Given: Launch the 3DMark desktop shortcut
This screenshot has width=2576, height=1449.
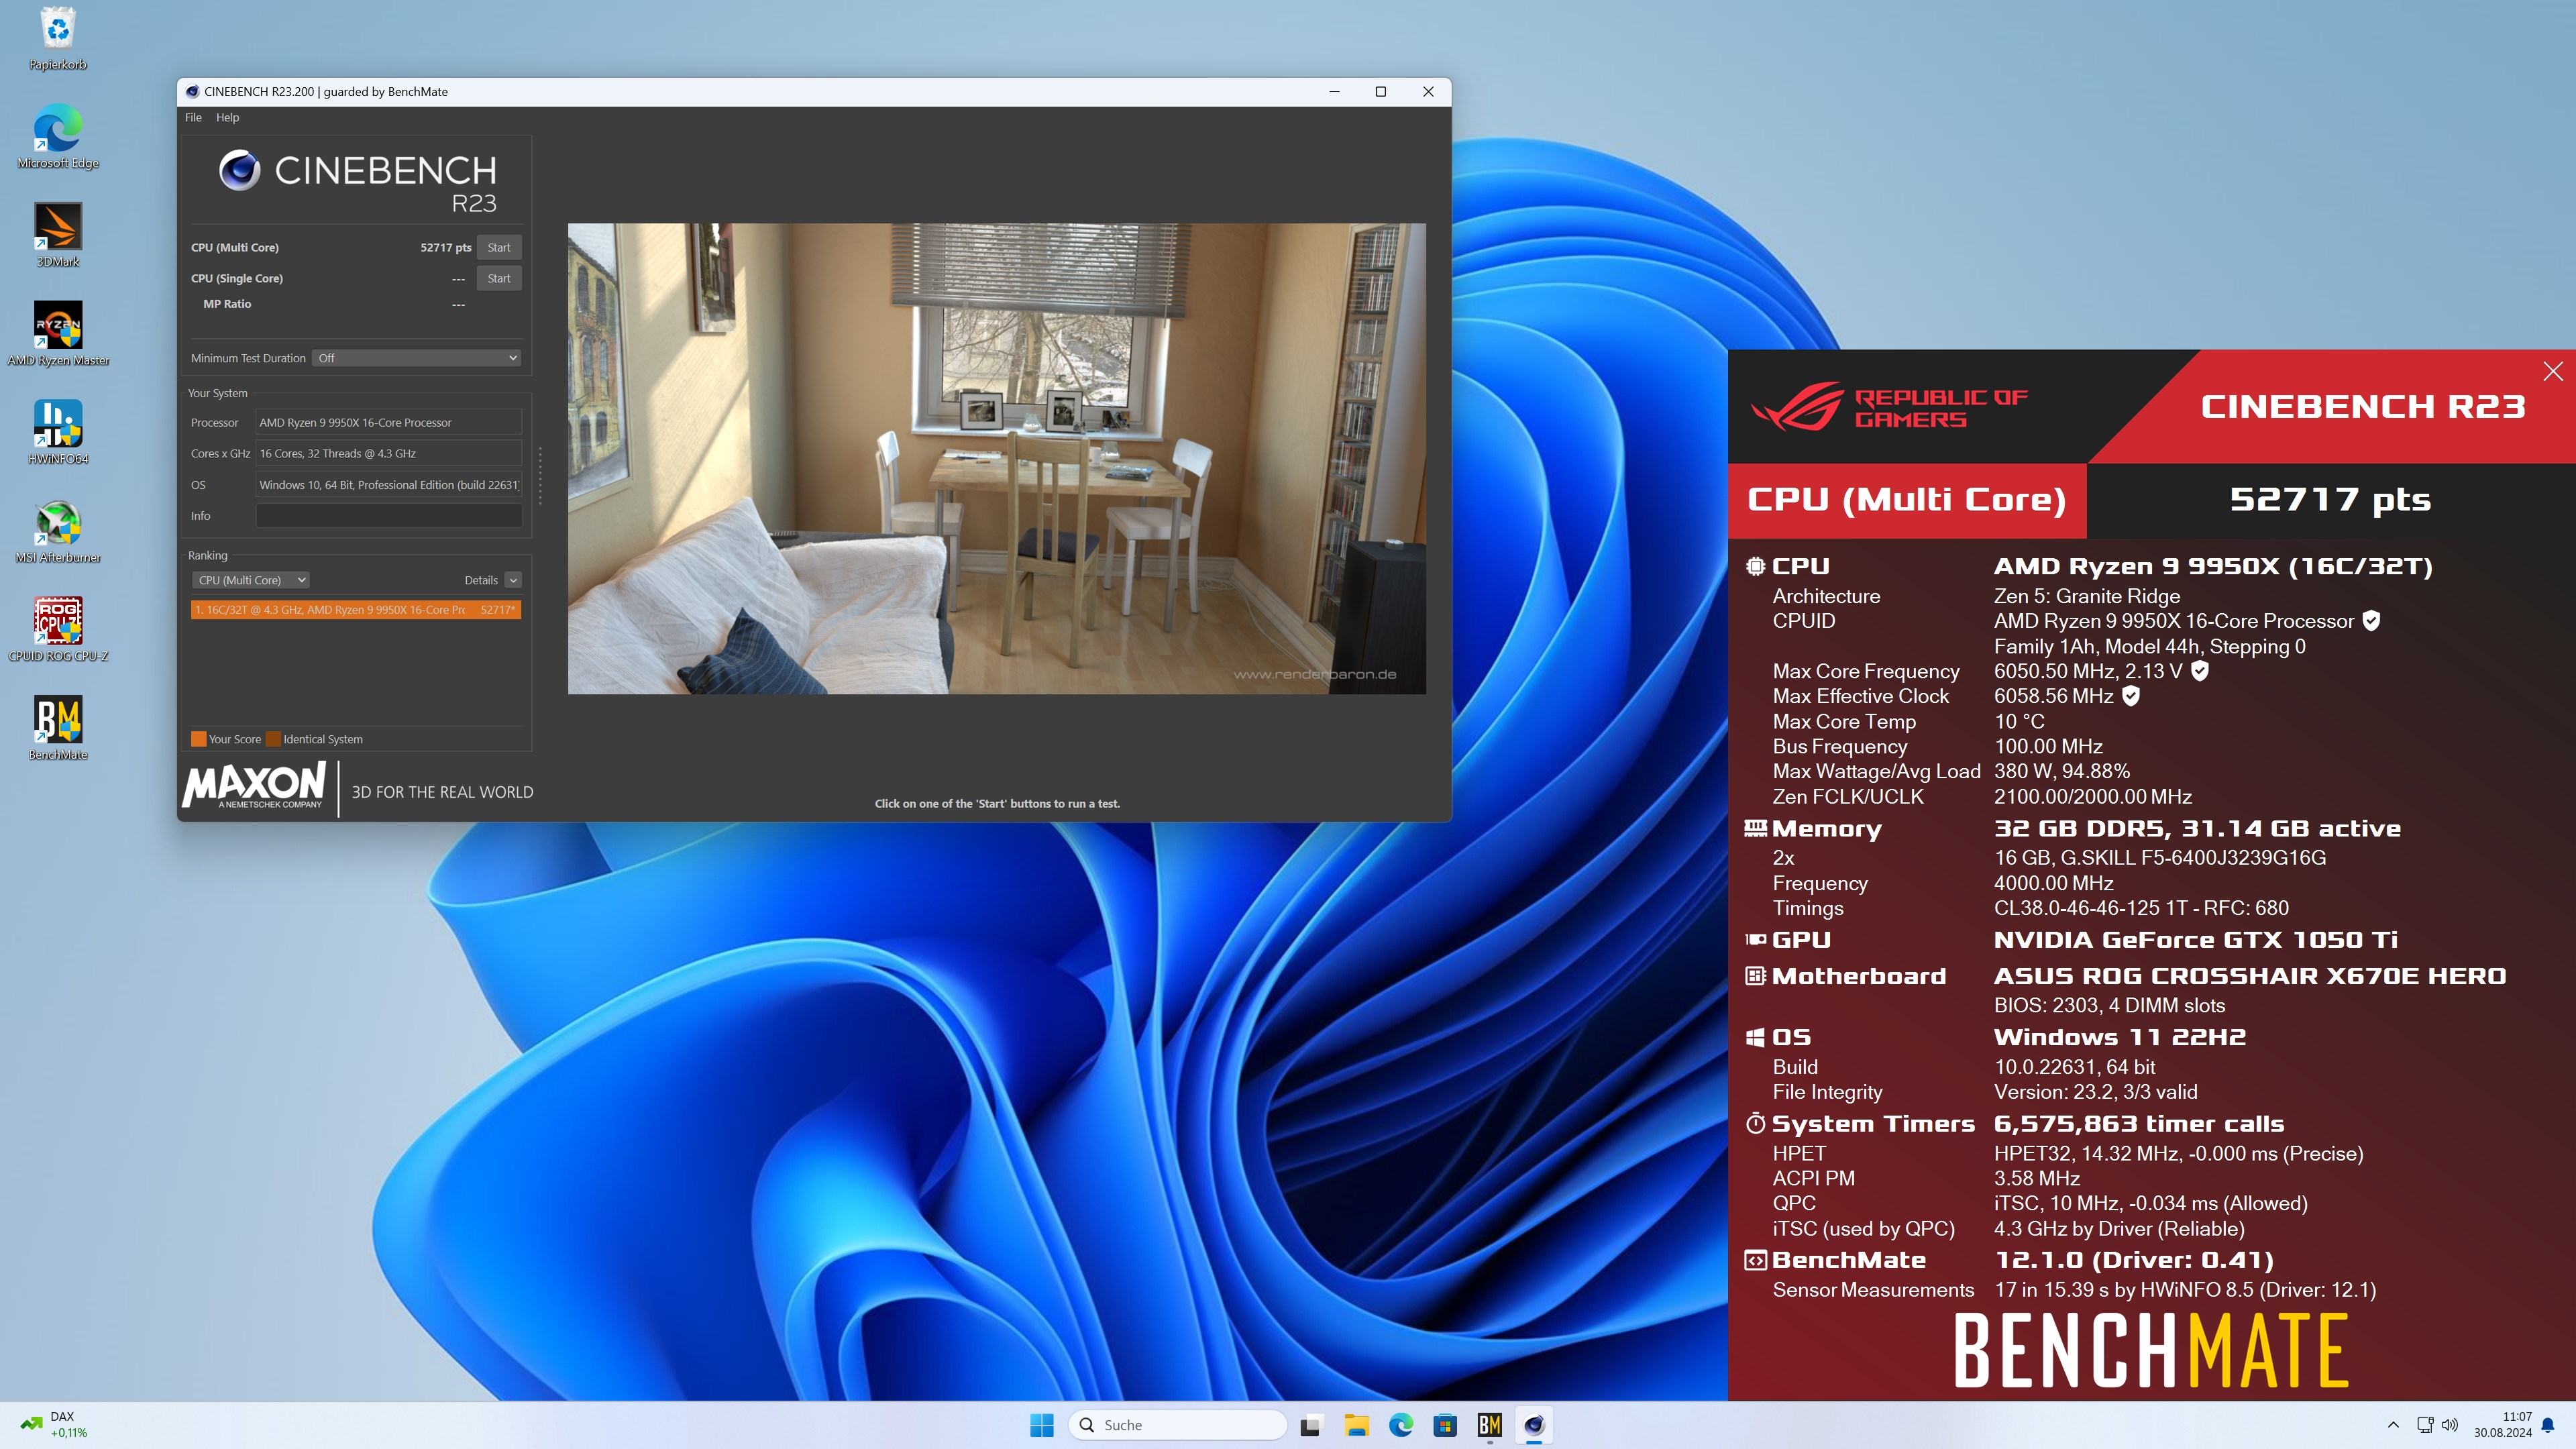Looking at the screenshot, I should pos(58,227).
